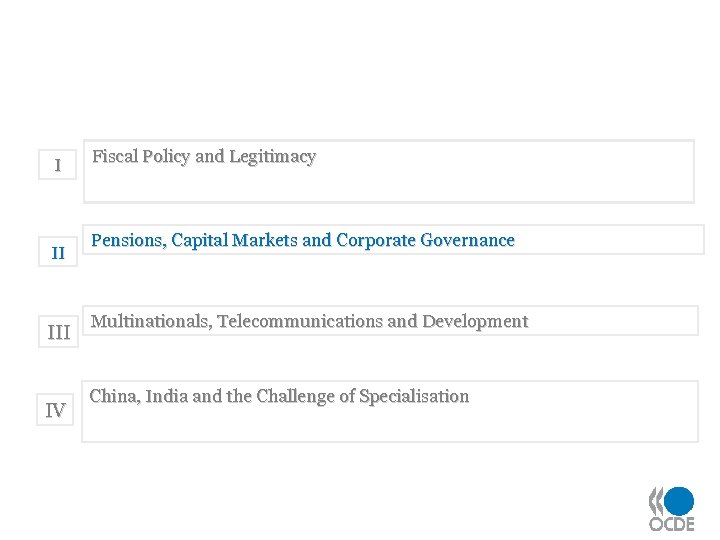Select the Roman numeral II box
The height and width of the screenshot is (540, 720).
58,253
